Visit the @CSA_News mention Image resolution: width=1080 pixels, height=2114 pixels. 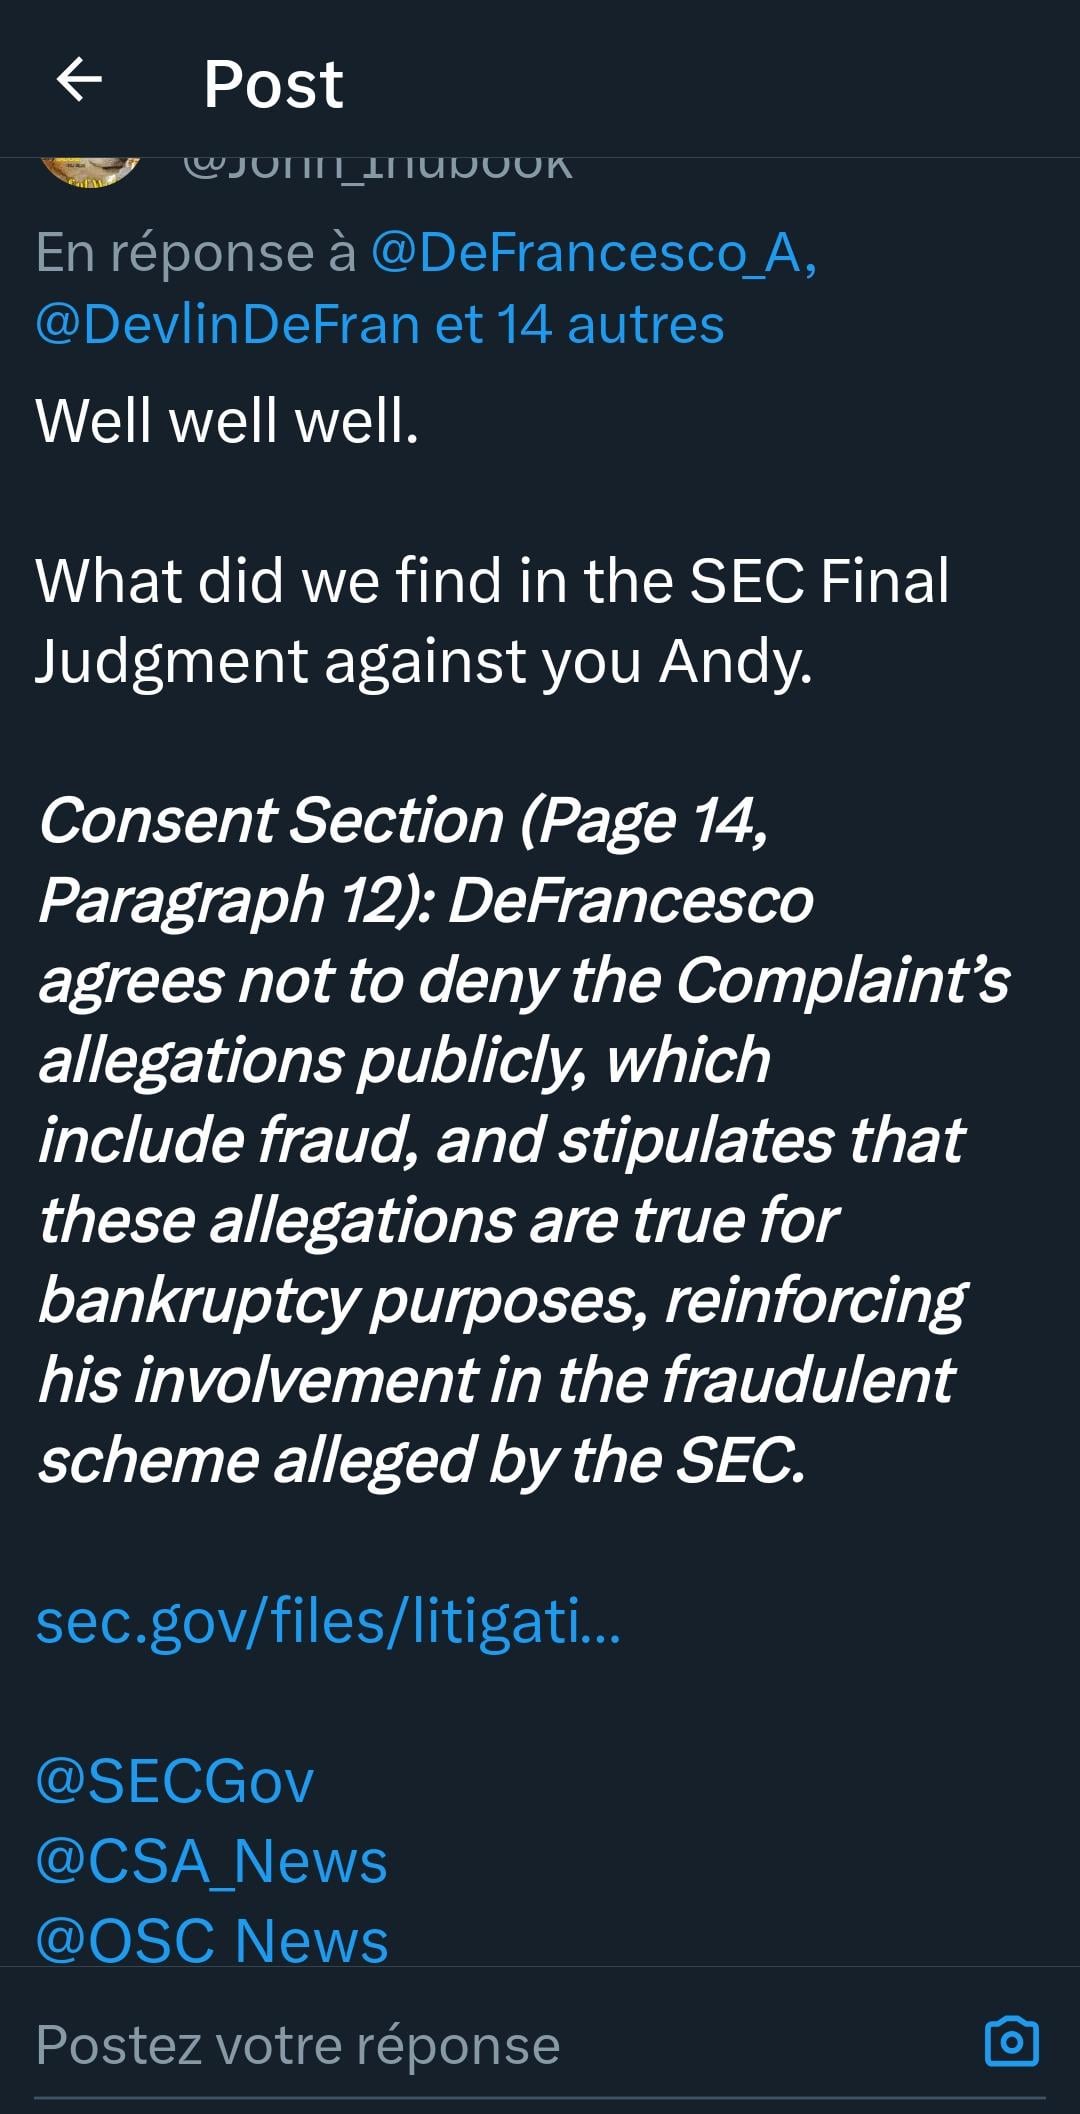coord(211,1861)
